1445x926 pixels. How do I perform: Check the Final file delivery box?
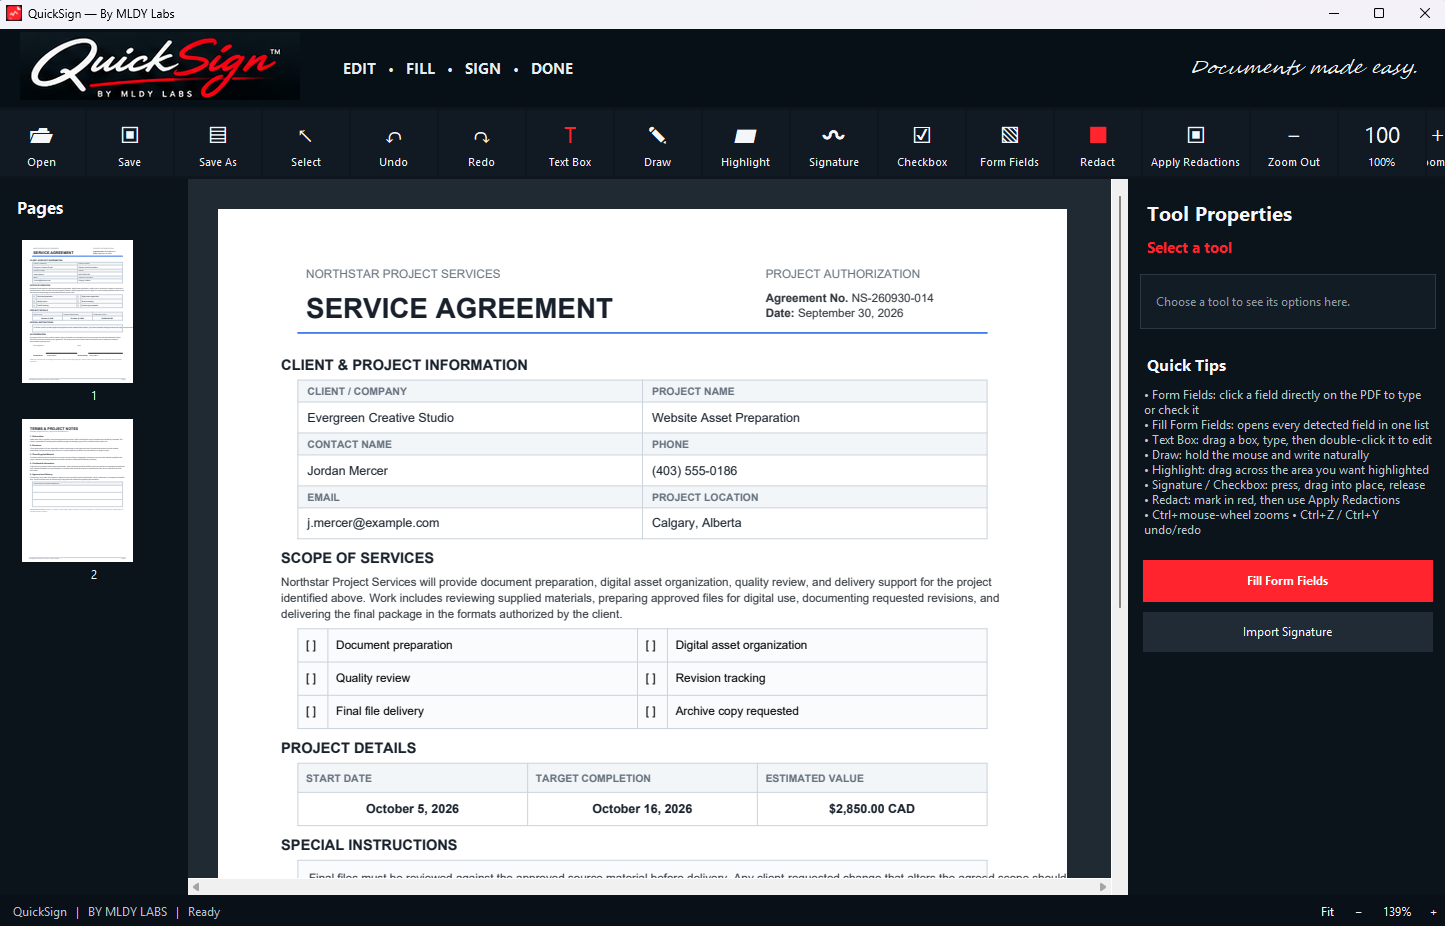click(311, 712)
